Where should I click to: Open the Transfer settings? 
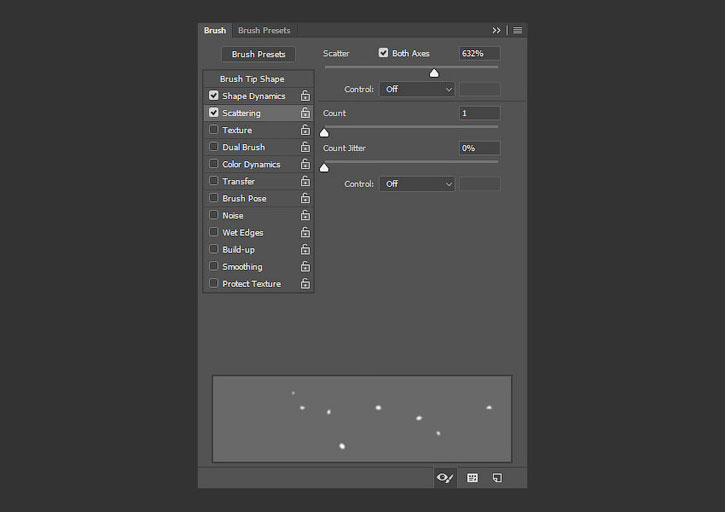click(239, 182)
